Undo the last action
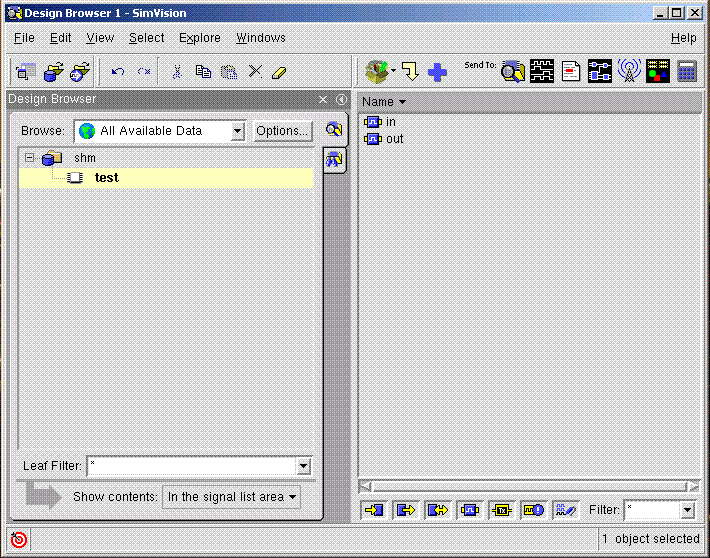Viewport: 710px width, 558px height. tap(118, 72)
